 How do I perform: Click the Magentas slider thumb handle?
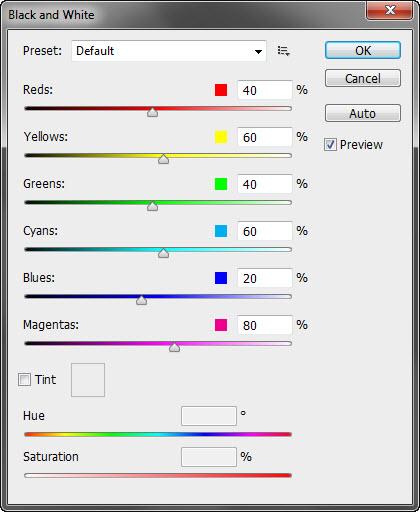(174, 347)
